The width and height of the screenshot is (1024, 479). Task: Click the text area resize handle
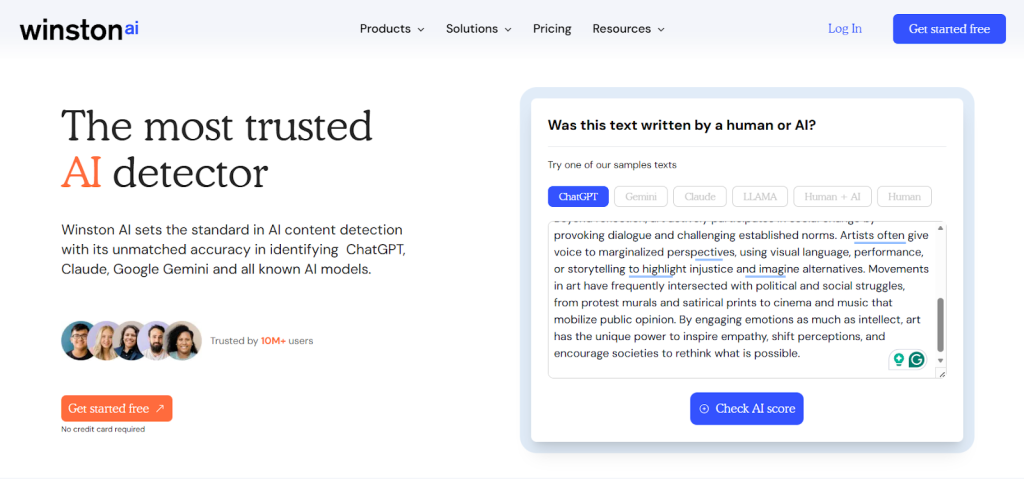click(940, 373)
